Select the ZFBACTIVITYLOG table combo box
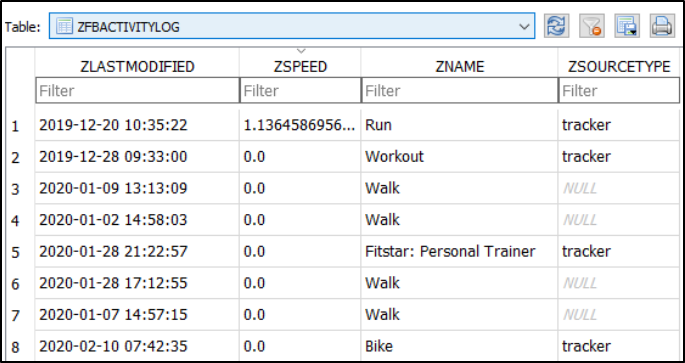Screen dimensions: 685x363 (292, 26)
